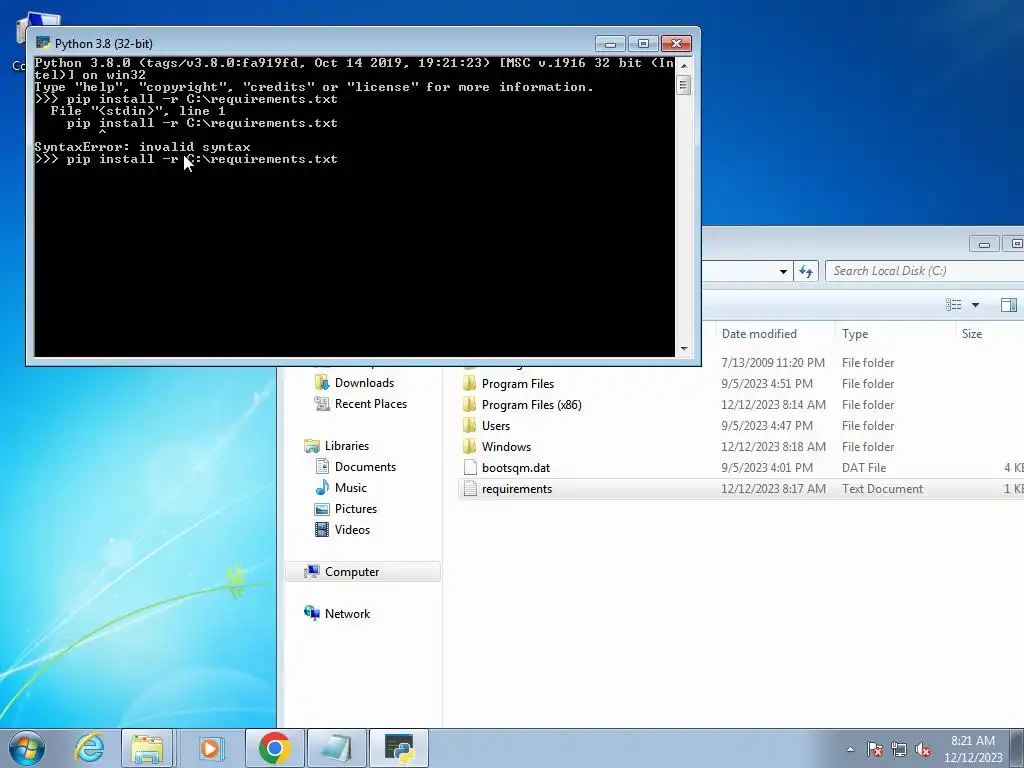Select the Program Files folder
The width and height of the screenshot is (1024, 768).
[517, 383]
